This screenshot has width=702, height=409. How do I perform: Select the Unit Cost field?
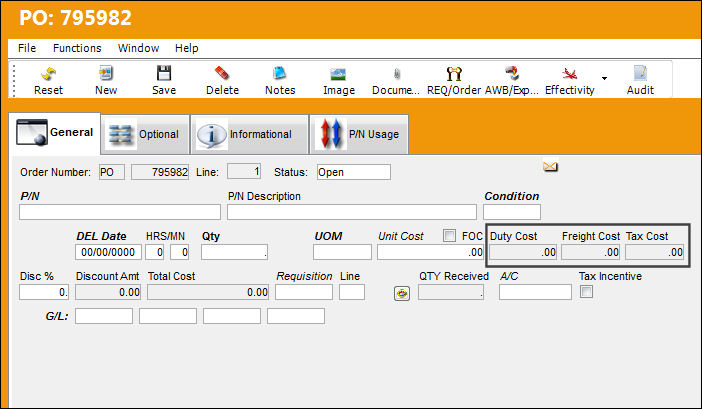click(430, 252)
